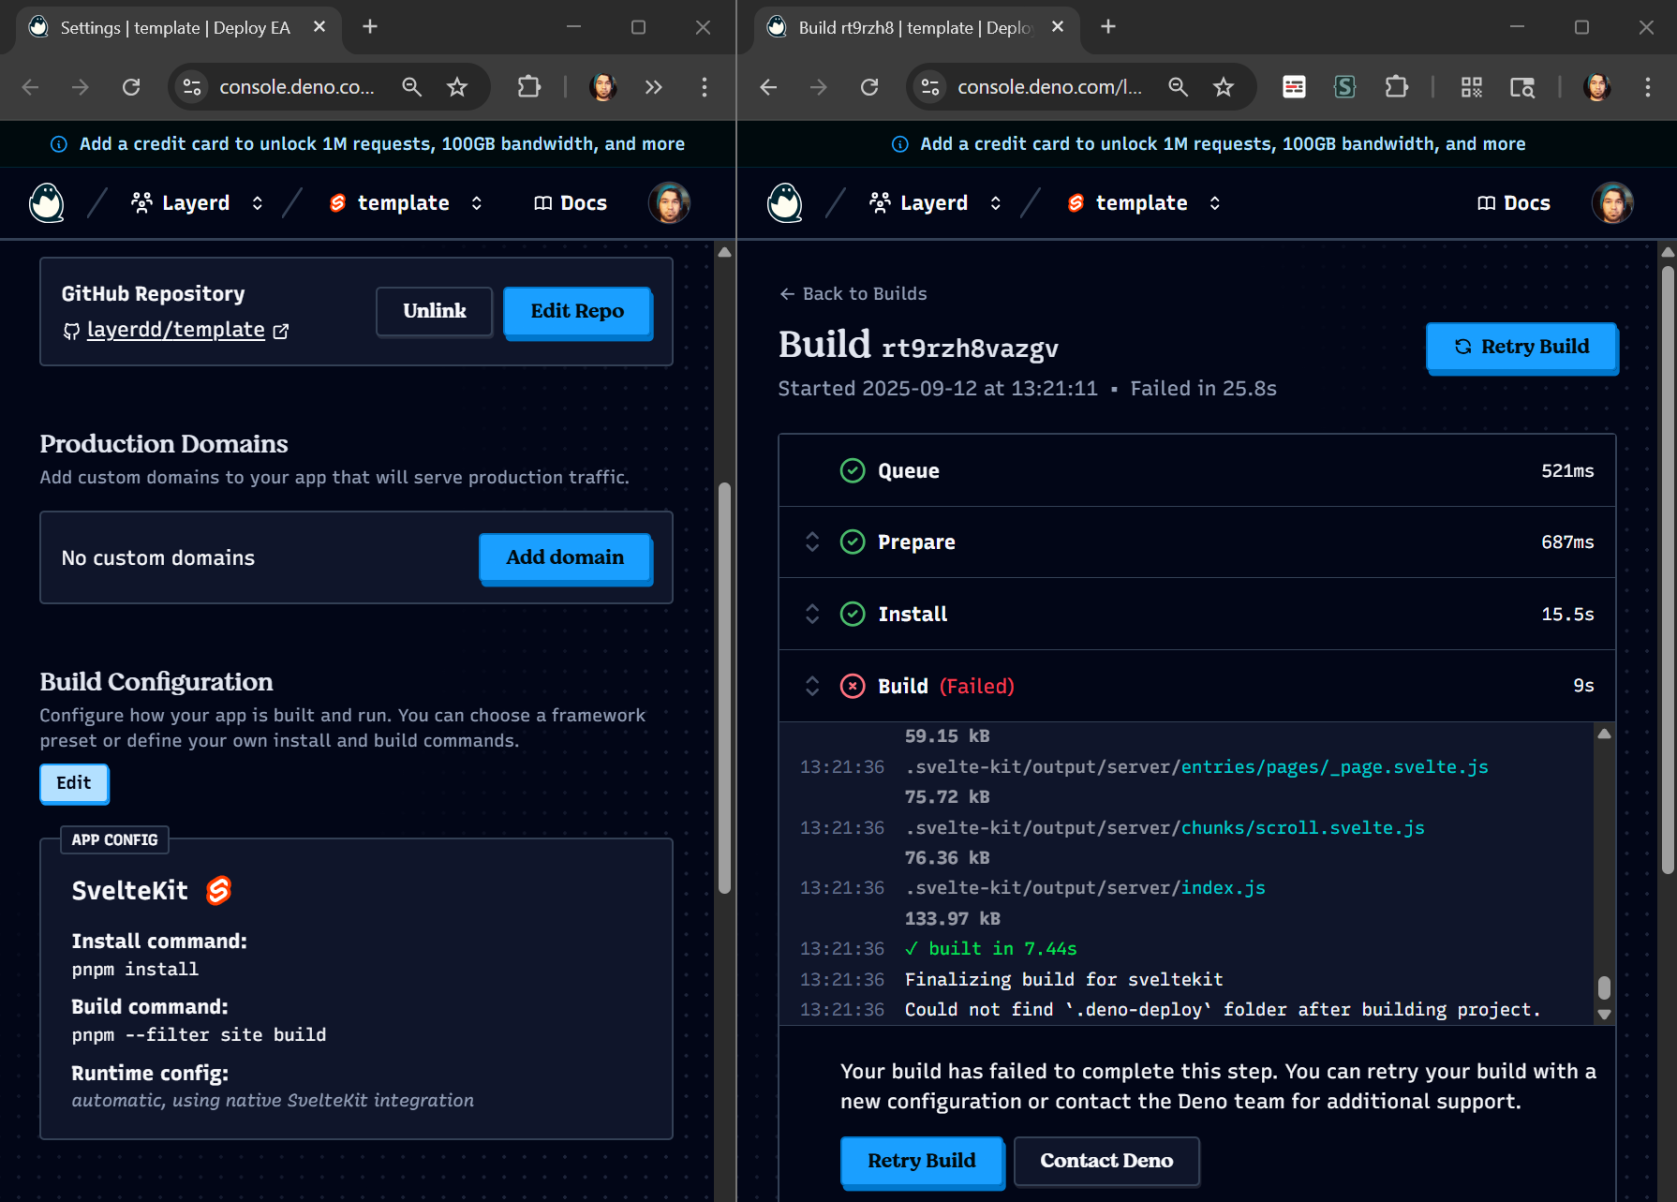This screenshot has width=1677, height=1202.
Task: Click the search-tabs lens toolbar icon
Action: (x=1522, y=87)
